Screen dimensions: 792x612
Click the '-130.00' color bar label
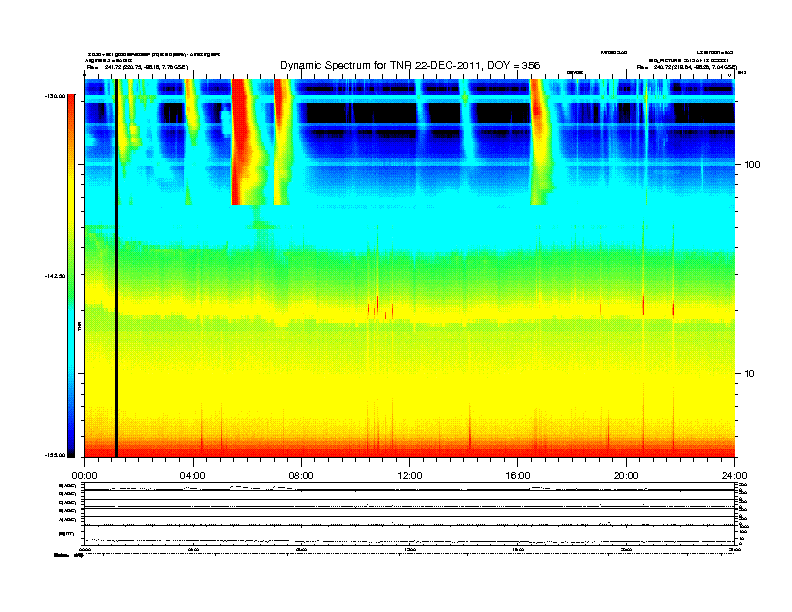tap(56, 96)
